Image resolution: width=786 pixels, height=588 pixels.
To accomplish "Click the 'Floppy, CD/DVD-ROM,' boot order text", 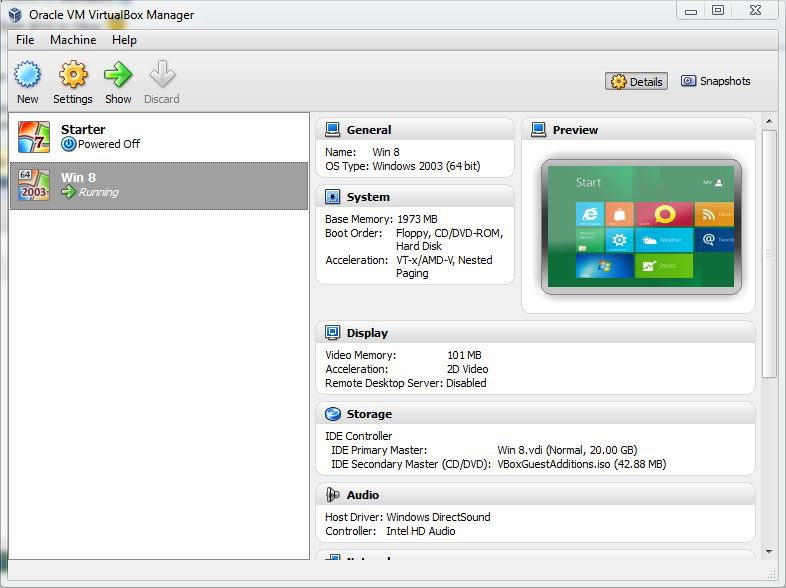I will pos(449,233).
